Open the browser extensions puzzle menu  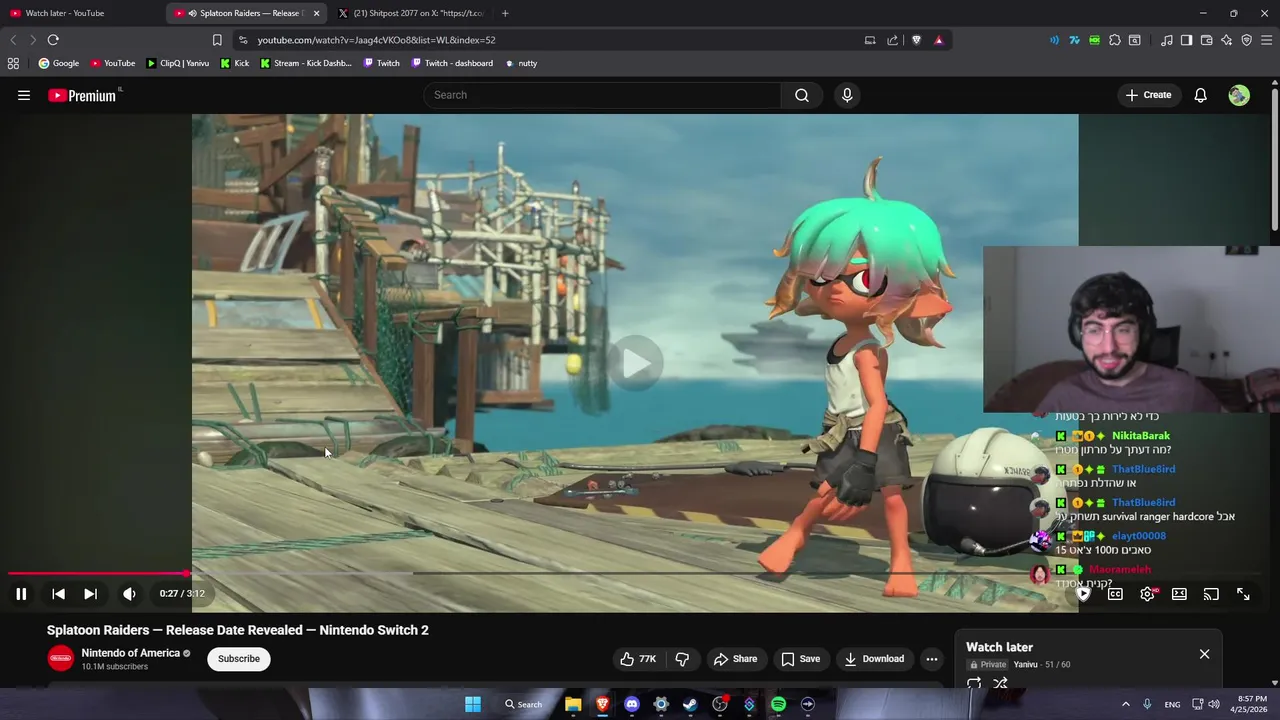point(1115,40)
